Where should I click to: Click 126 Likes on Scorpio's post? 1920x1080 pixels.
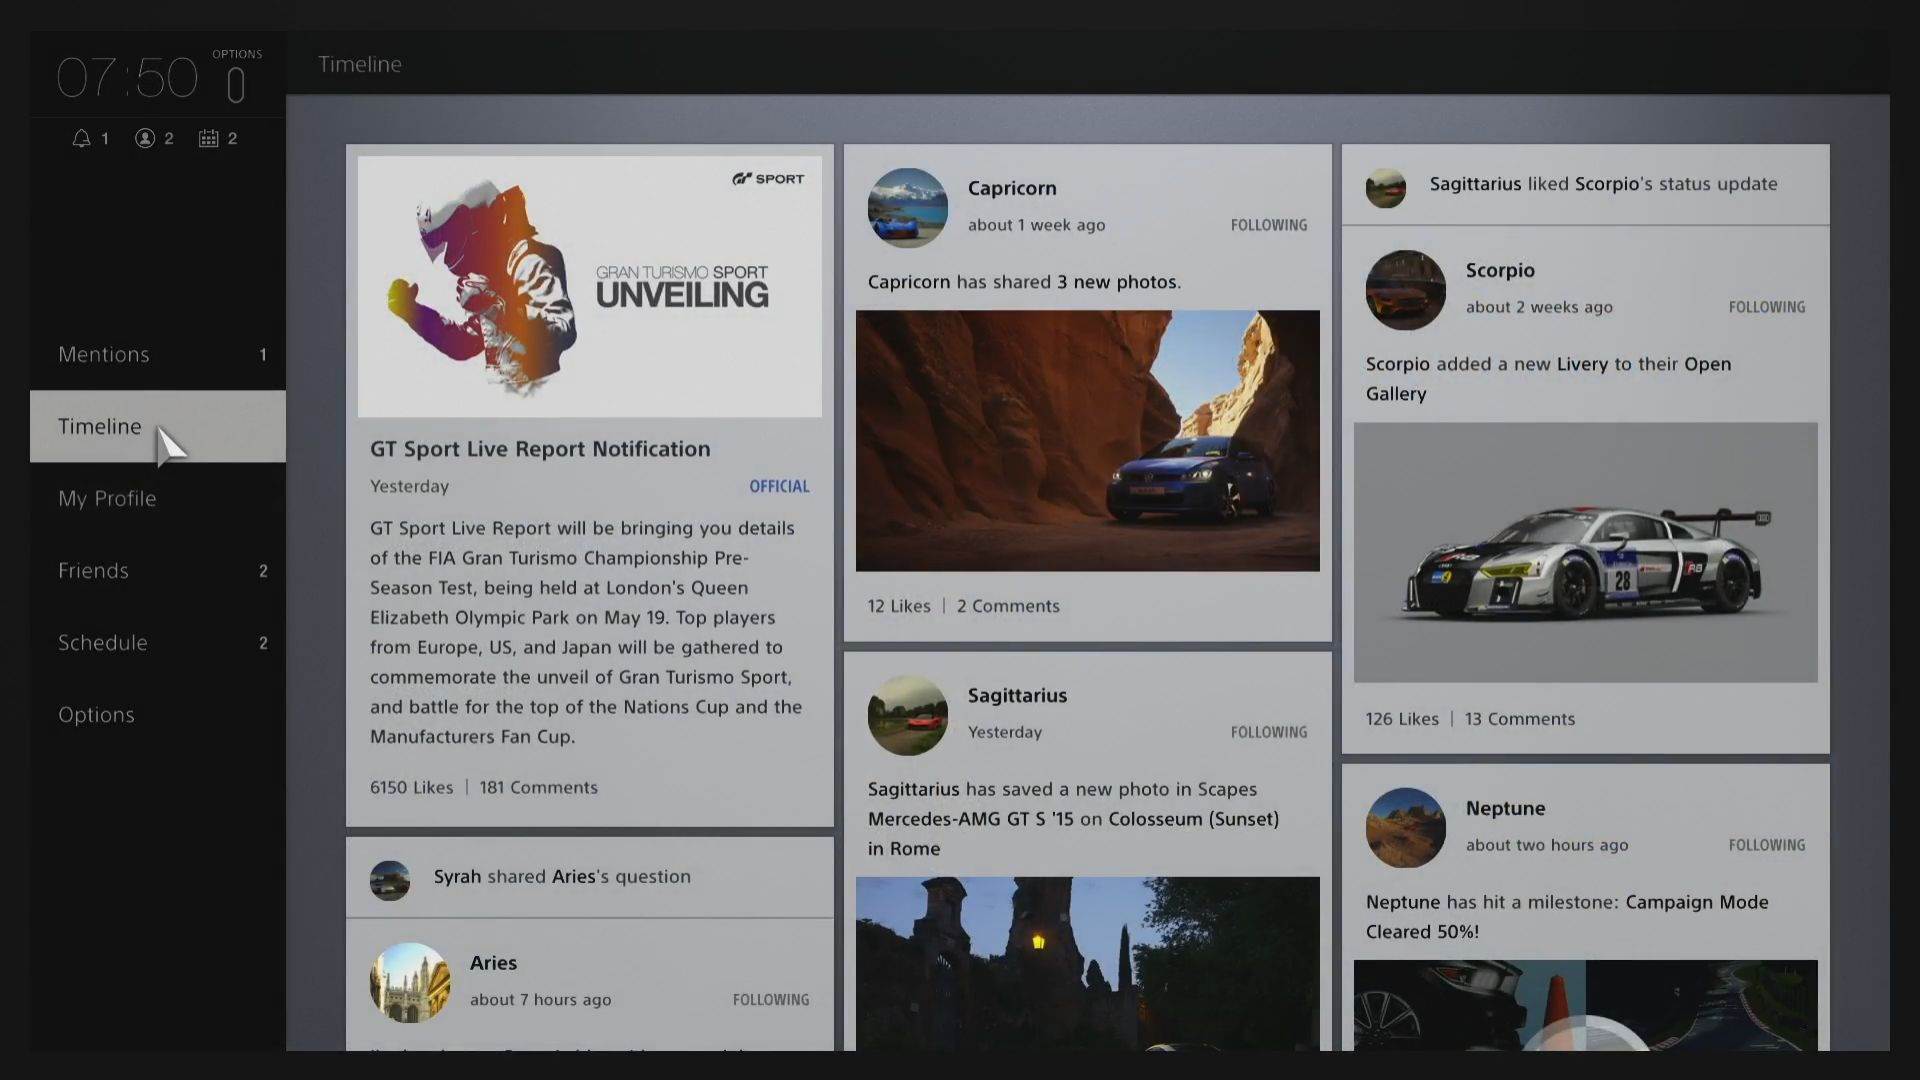pyautogui.click(x=1402, y=719)
